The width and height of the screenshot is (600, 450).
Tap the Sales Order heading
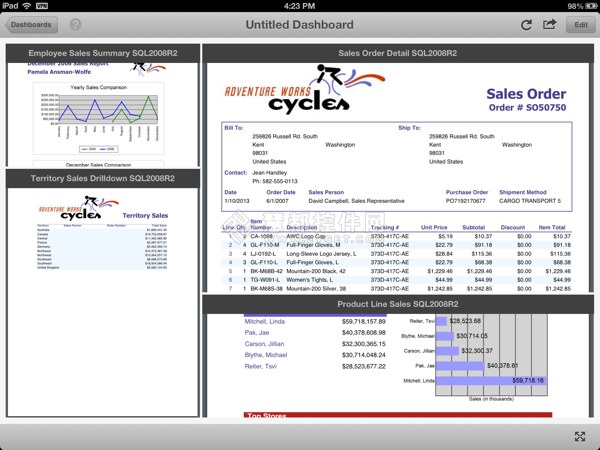tap(526, 94)
